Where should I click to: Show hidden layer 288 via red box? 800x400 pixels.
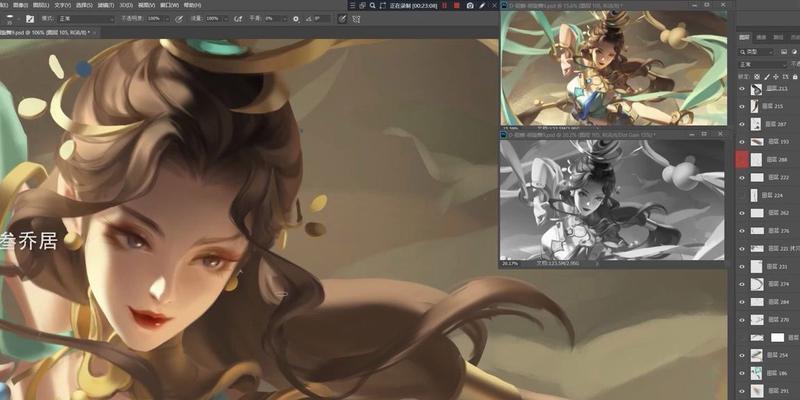point(742,160)
